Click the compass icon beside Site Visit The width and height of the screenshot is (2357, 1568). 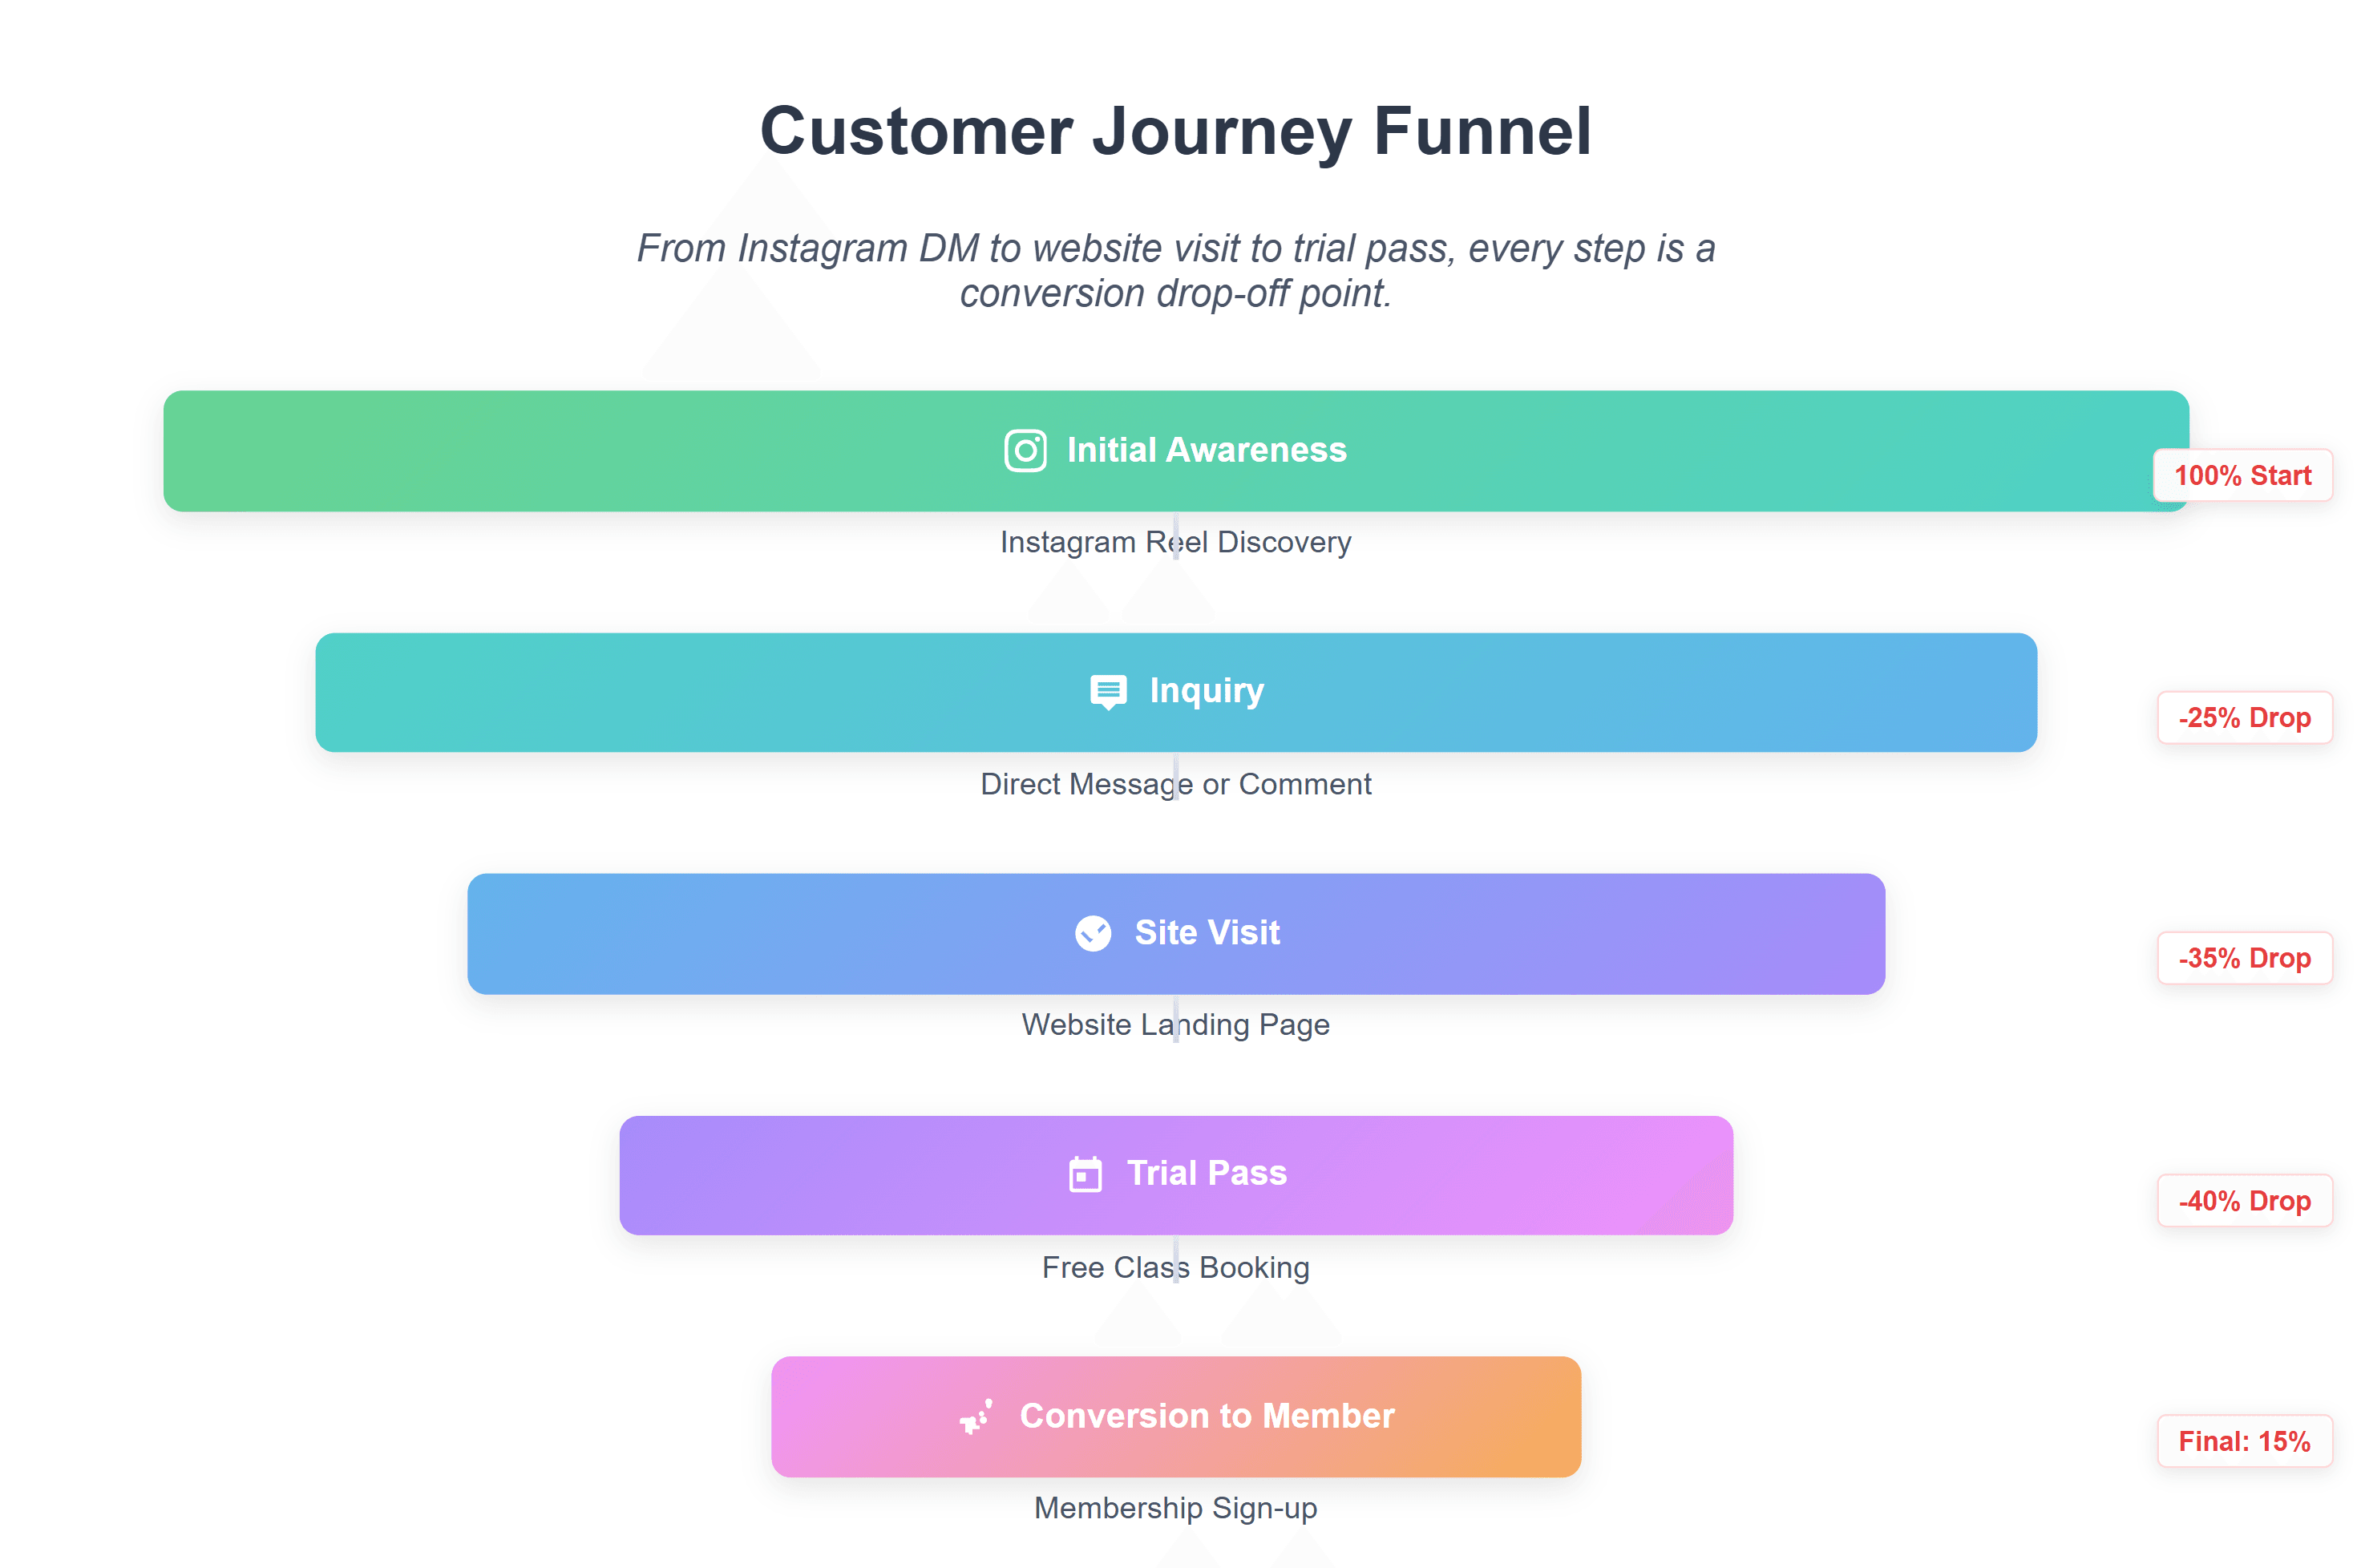(1092, 933)
